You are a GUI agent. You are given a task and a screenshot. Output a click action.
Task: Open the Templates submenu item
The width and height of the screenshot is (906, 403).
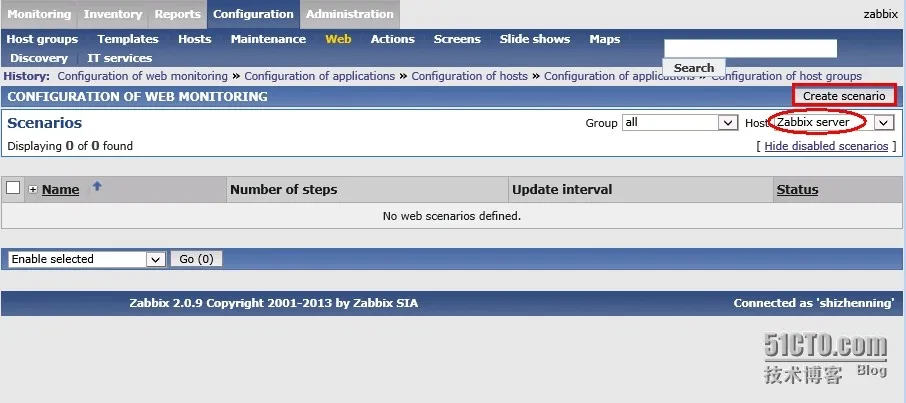tap(128, 39)
